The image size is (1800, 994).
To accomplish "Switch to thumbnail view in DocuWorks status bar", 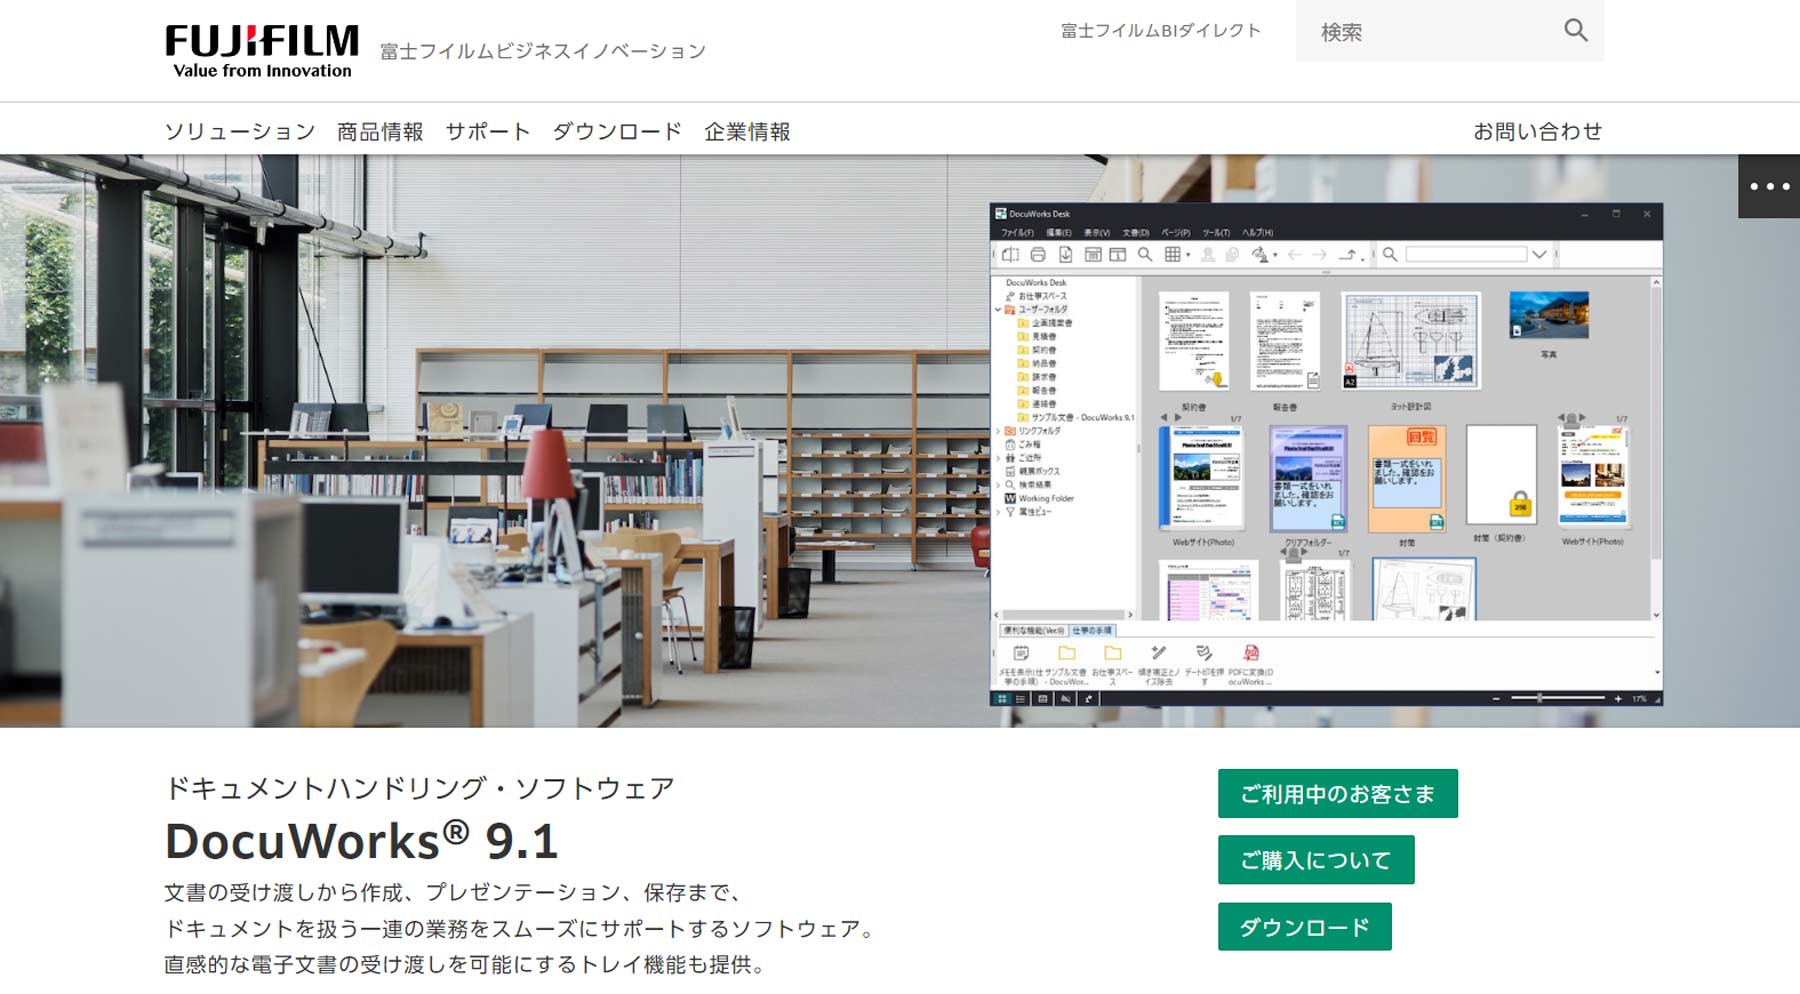I will (1002, 699).
